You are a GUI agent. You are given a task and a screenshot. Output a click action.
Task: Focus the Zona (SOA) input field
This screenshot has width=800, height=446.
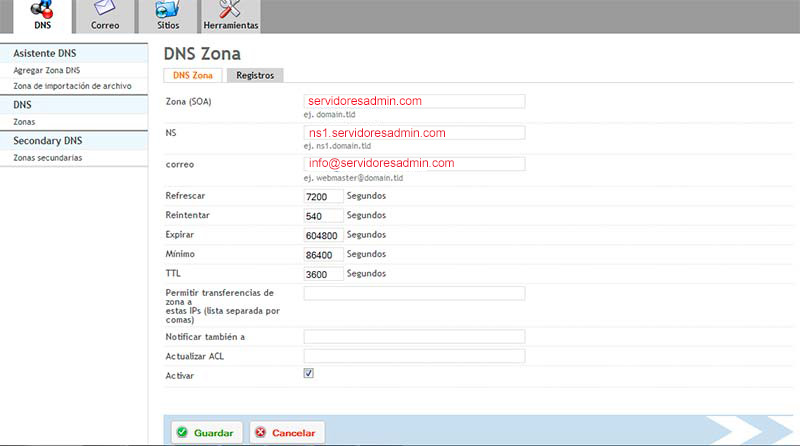[x=414, y=101]
